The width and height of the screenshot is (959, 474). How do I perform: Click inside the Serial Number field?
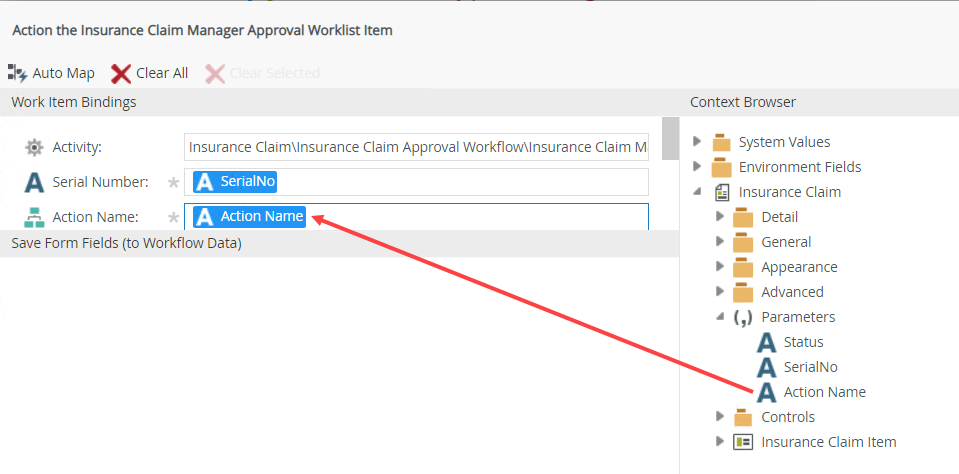point(417,182)
